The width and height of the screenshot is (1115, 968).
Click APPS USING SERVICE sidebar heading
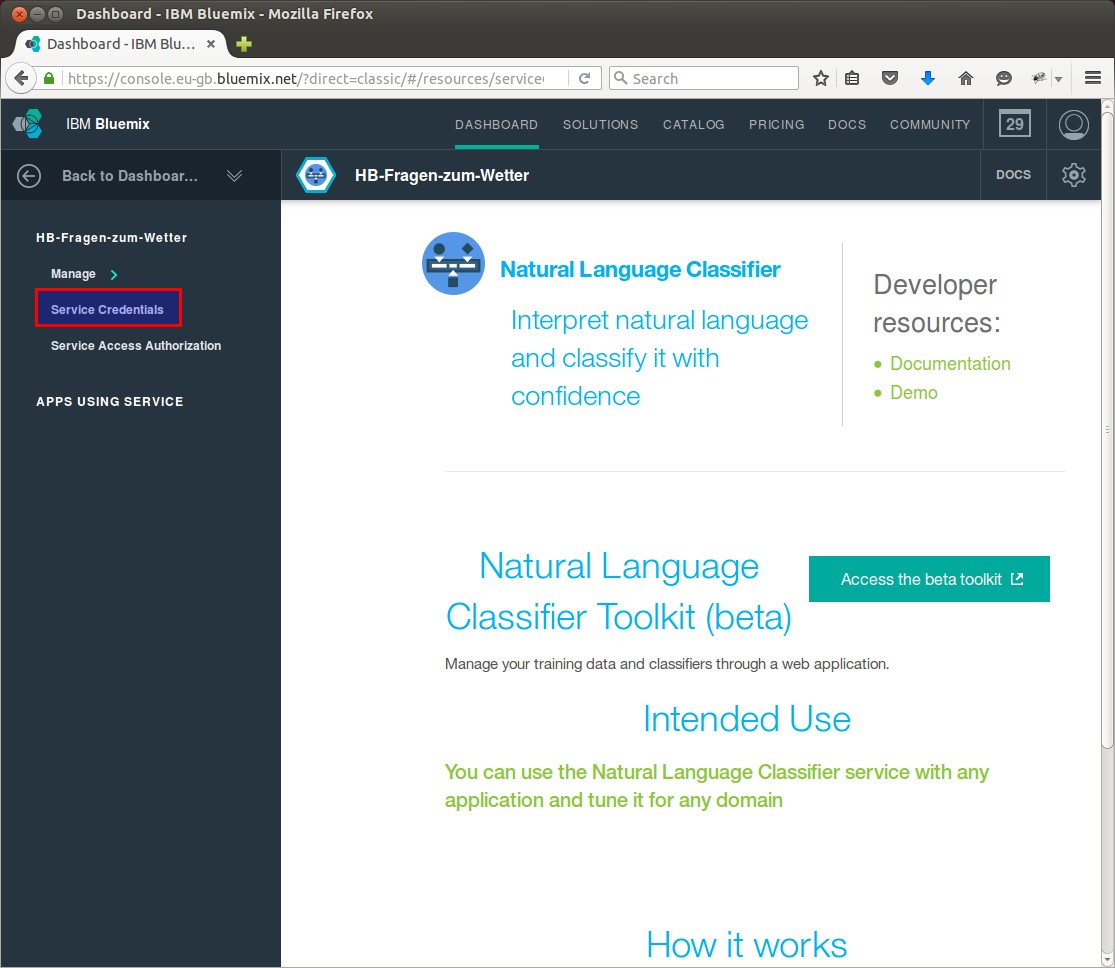click(110, 402)
